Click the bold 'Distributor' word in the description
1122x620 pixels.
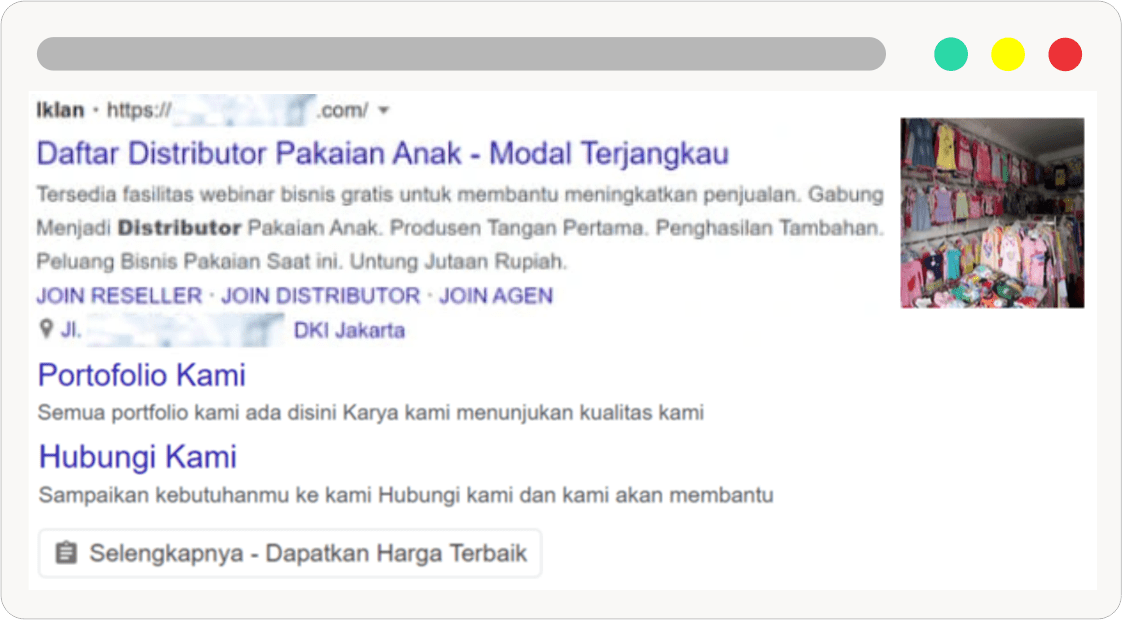(x=179, y=228)
